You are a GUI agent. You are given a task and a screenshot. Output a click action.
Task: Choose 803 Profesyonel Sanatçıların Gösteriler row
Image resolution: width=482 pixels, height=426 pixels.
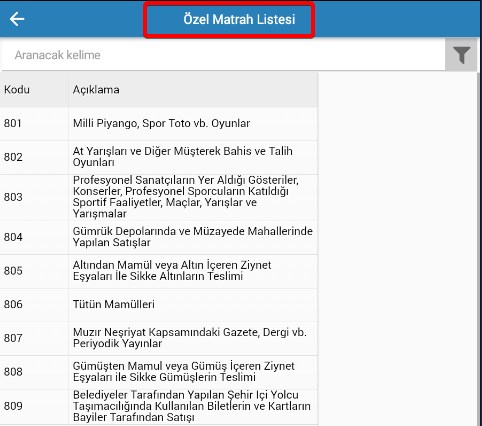[159, 197]
